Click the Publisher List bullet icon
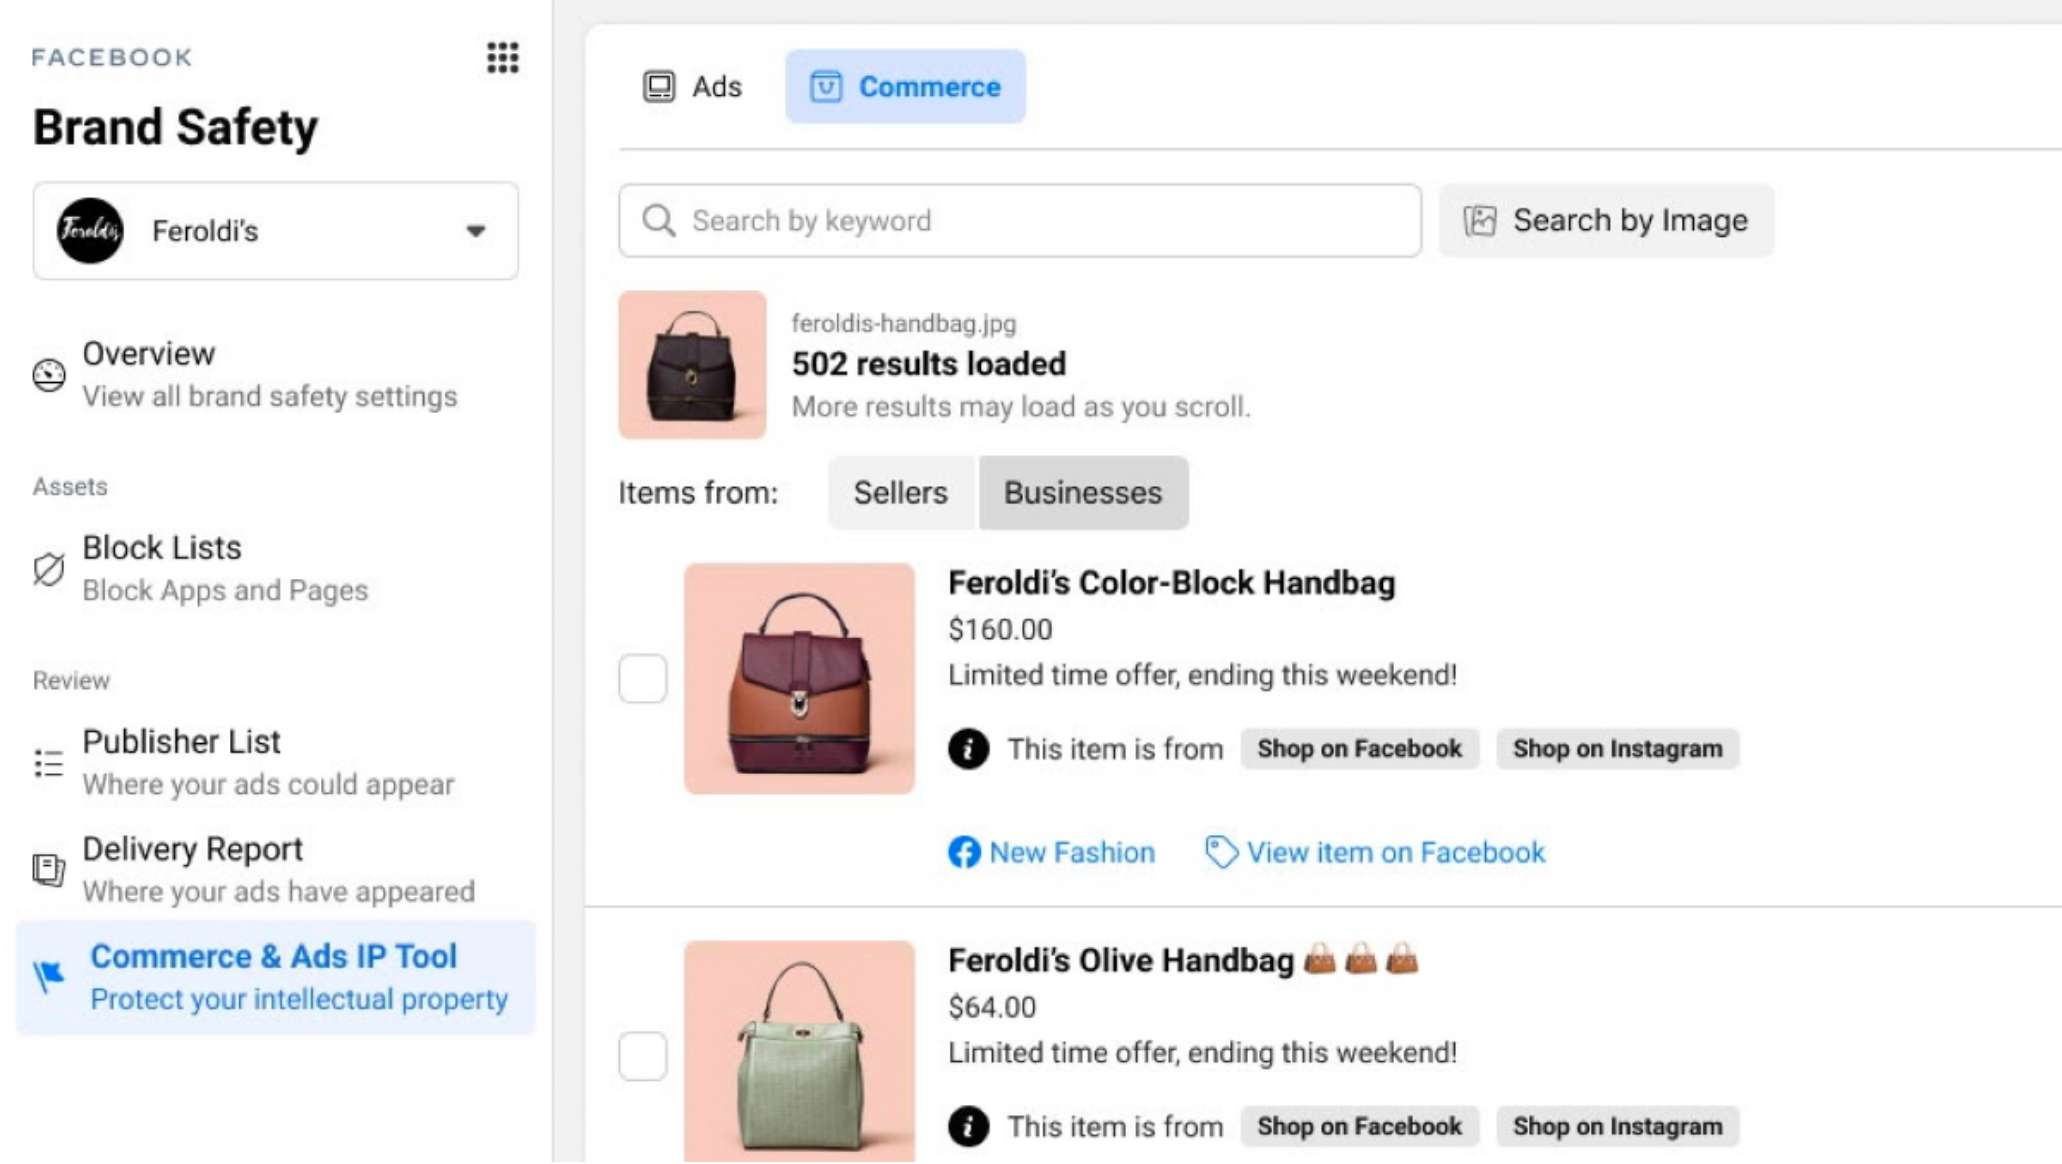The width and height of the screenshot is (2062, 1164). click(48, 763)
